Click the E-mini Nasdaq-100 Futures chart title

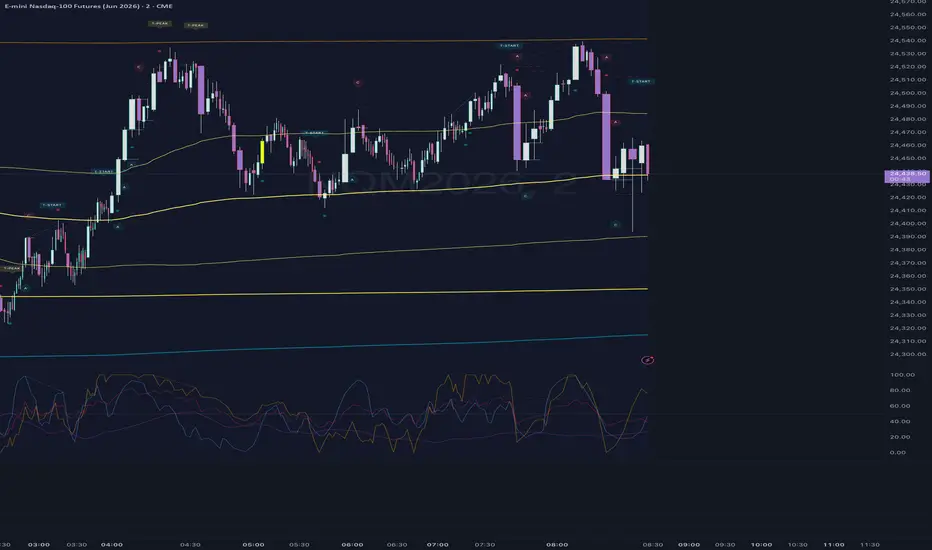(89, 6)
